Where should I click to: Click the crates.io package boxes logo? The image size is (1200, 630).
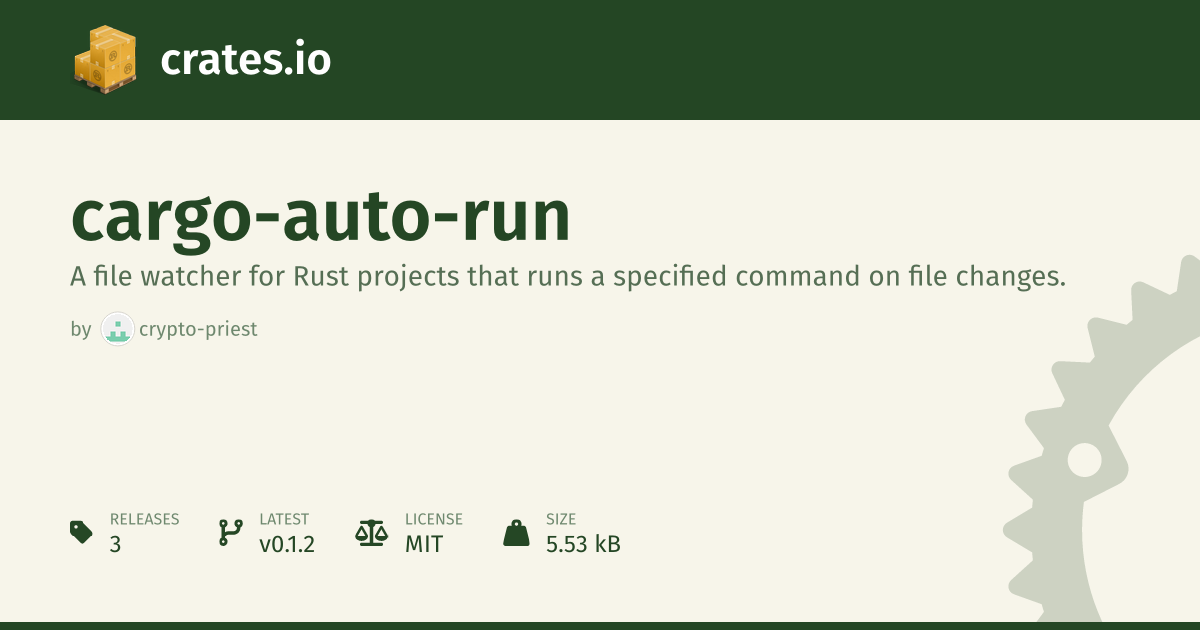click(104, 58)
